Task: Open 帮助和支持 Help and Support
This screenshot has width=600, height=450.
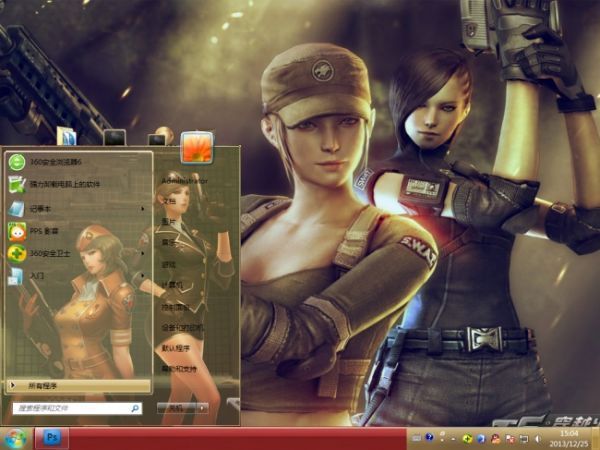Action: pyautogui.click(x=179, y=369)
